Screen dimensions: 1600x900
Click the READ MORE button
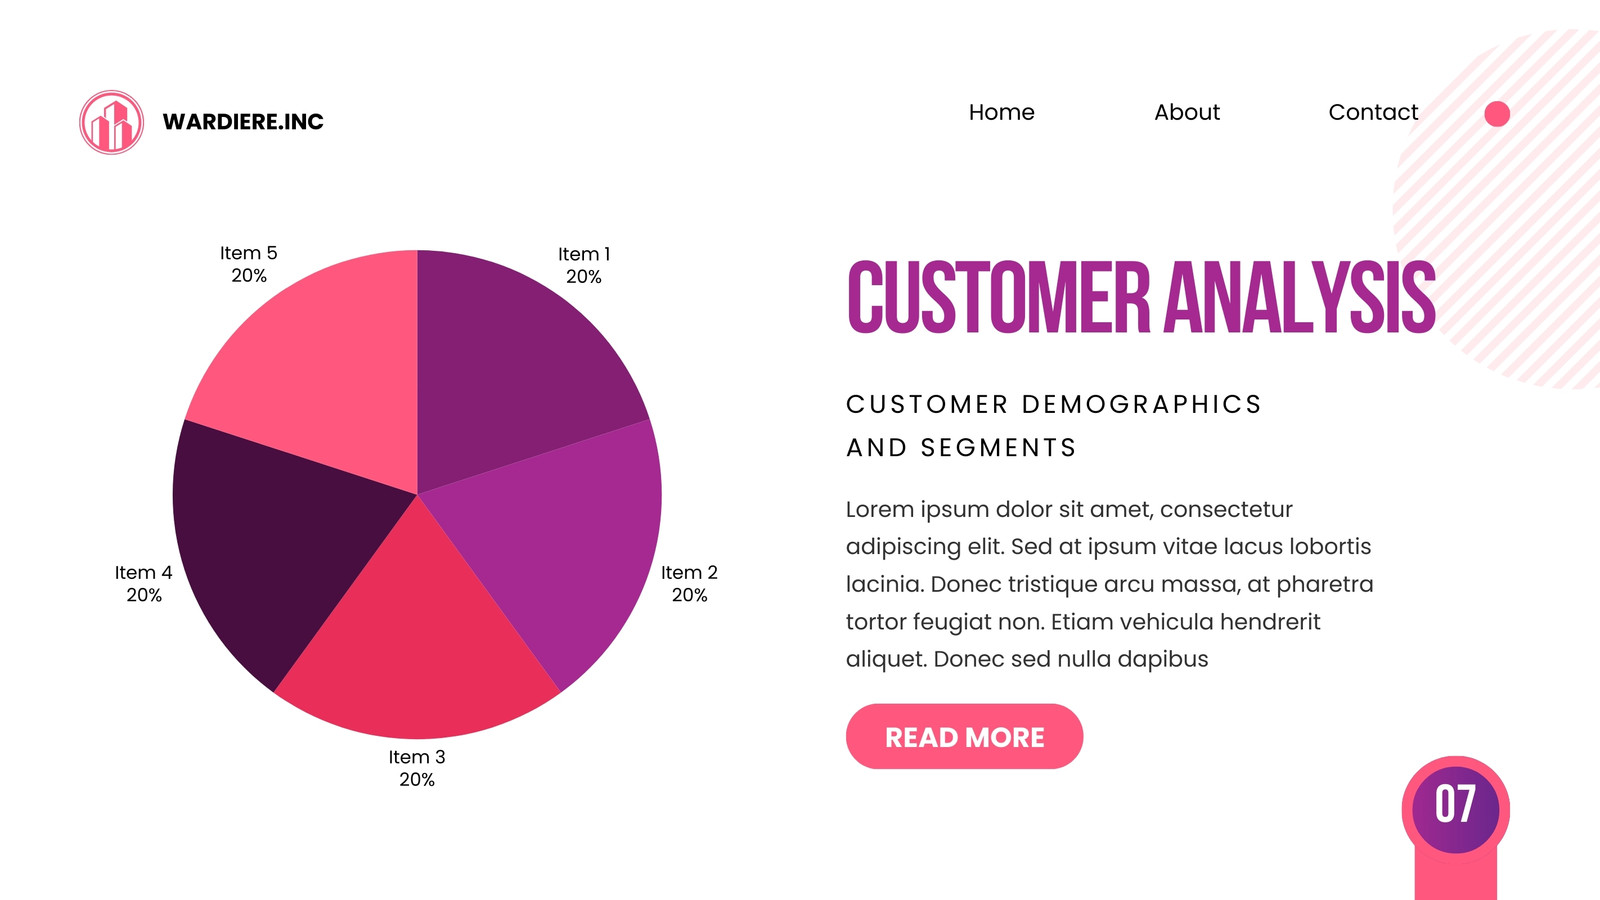(x=964, y=737)
